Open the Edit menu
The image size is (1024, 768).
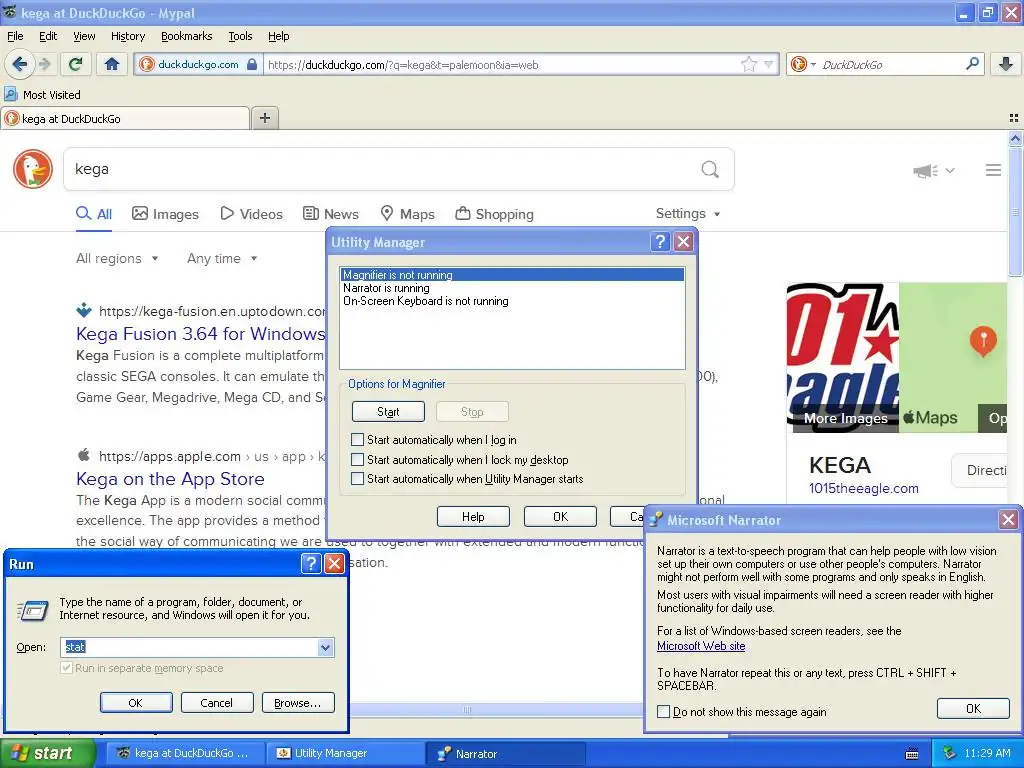[x=48, y=36]
